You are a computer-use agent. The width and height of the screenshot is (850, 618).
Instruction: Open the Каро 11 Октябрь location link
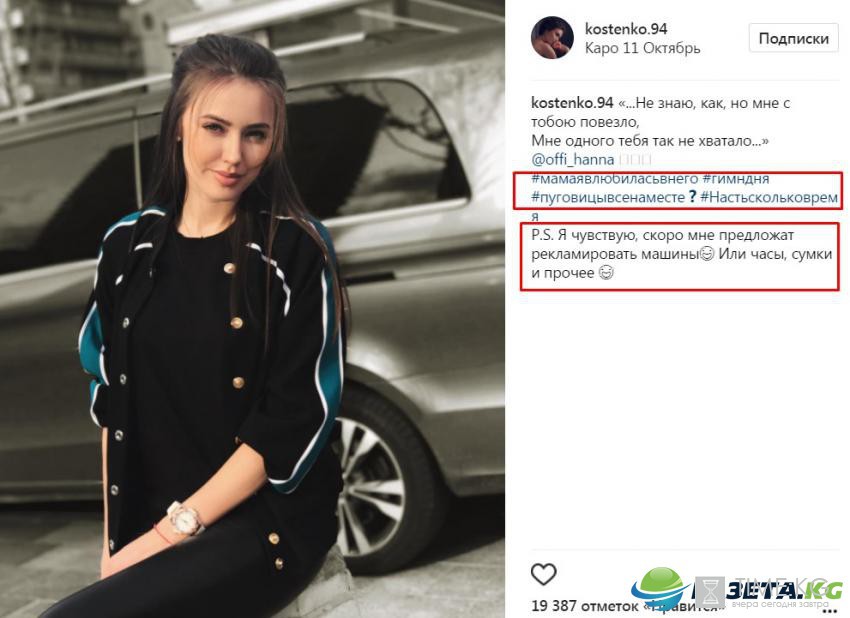(642, 48)
